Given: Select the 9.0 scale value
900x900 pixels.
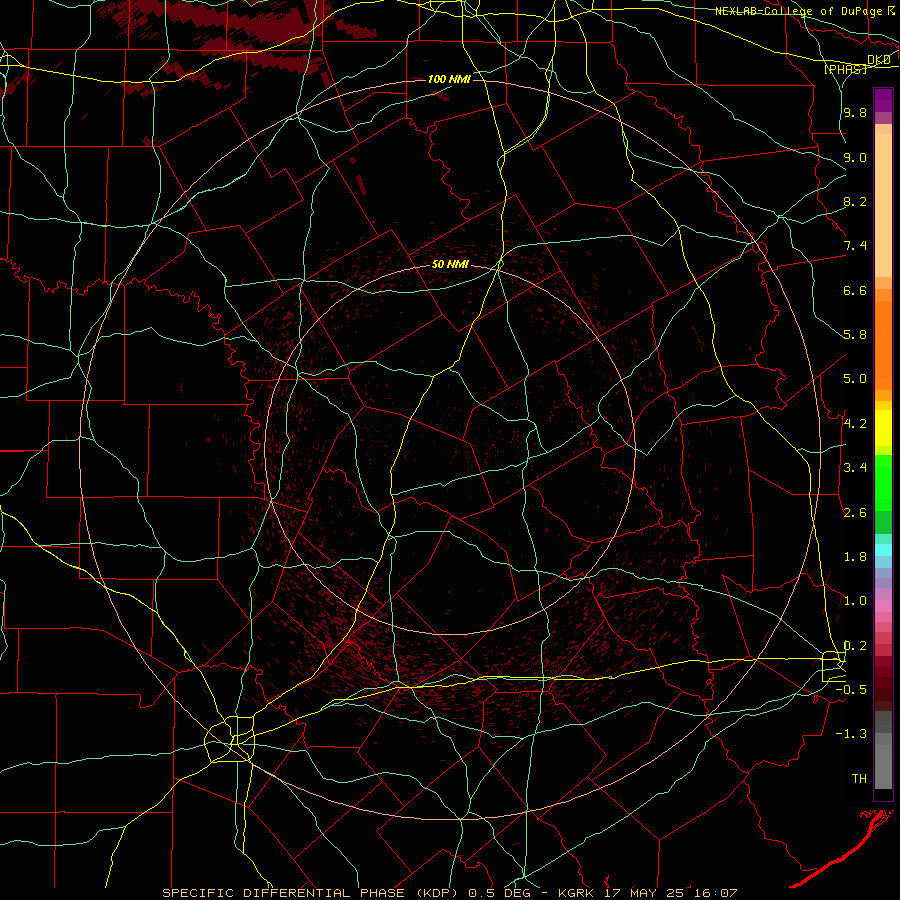Looking at the screenshot, I should coord(855,157).
